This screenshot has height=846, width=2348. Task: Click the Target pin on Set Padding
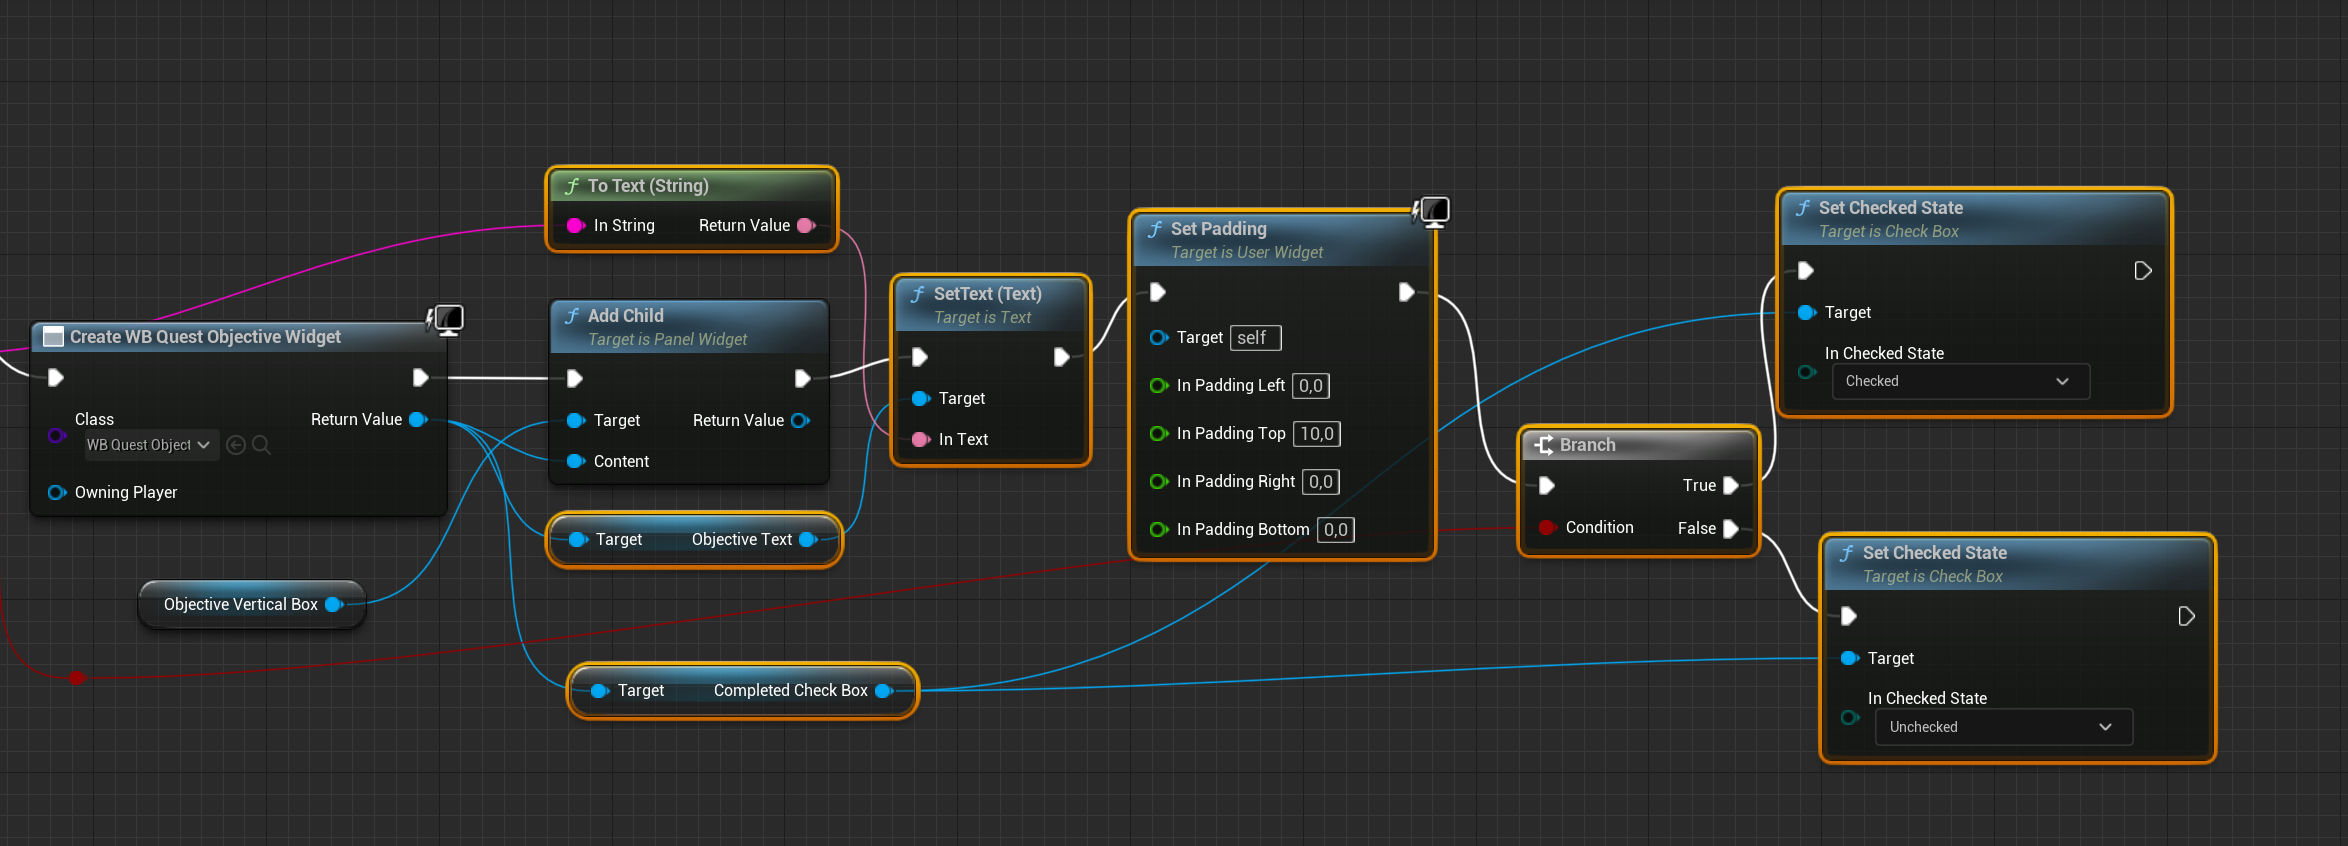[x=1159, y=338]
